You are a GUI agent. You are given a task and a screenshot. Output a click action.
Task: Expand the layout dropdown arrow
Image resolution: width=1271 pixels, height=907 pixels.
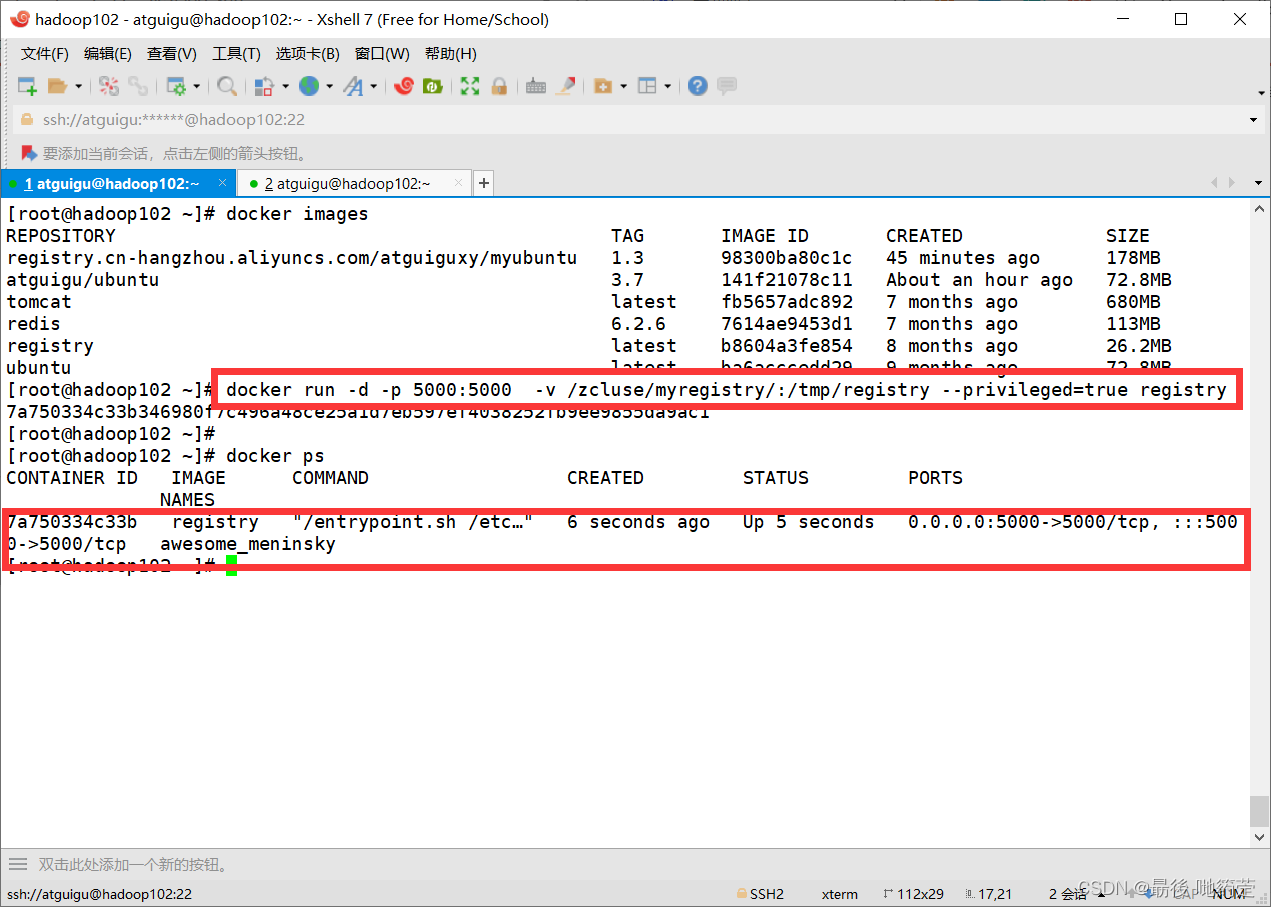pos(667,87)
